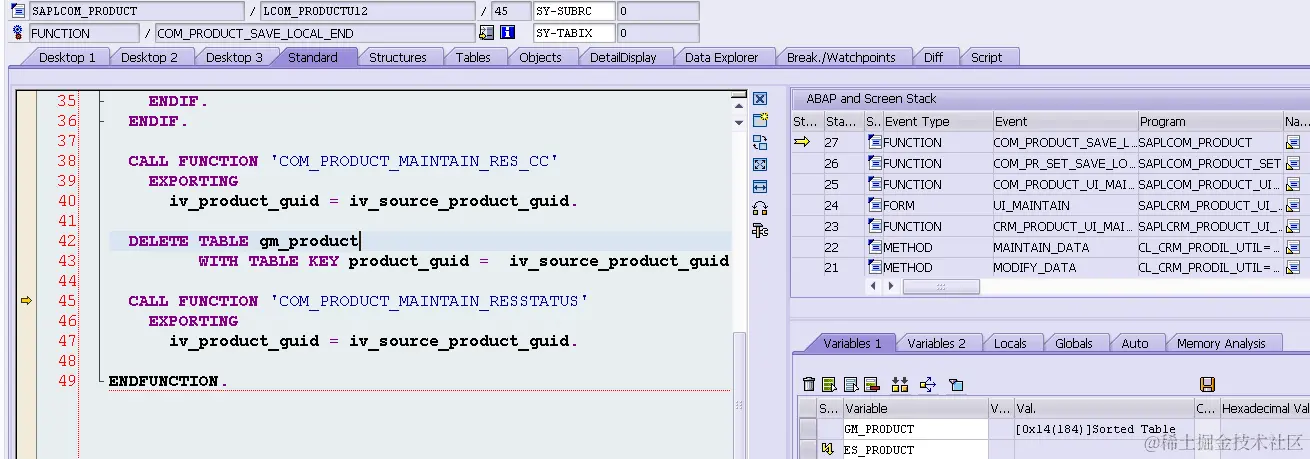Image resolution: width=1310 pixels, height=459 pixels.
Task: Click the maximize horizontally tool icon
Action: (x=759, y=186)
